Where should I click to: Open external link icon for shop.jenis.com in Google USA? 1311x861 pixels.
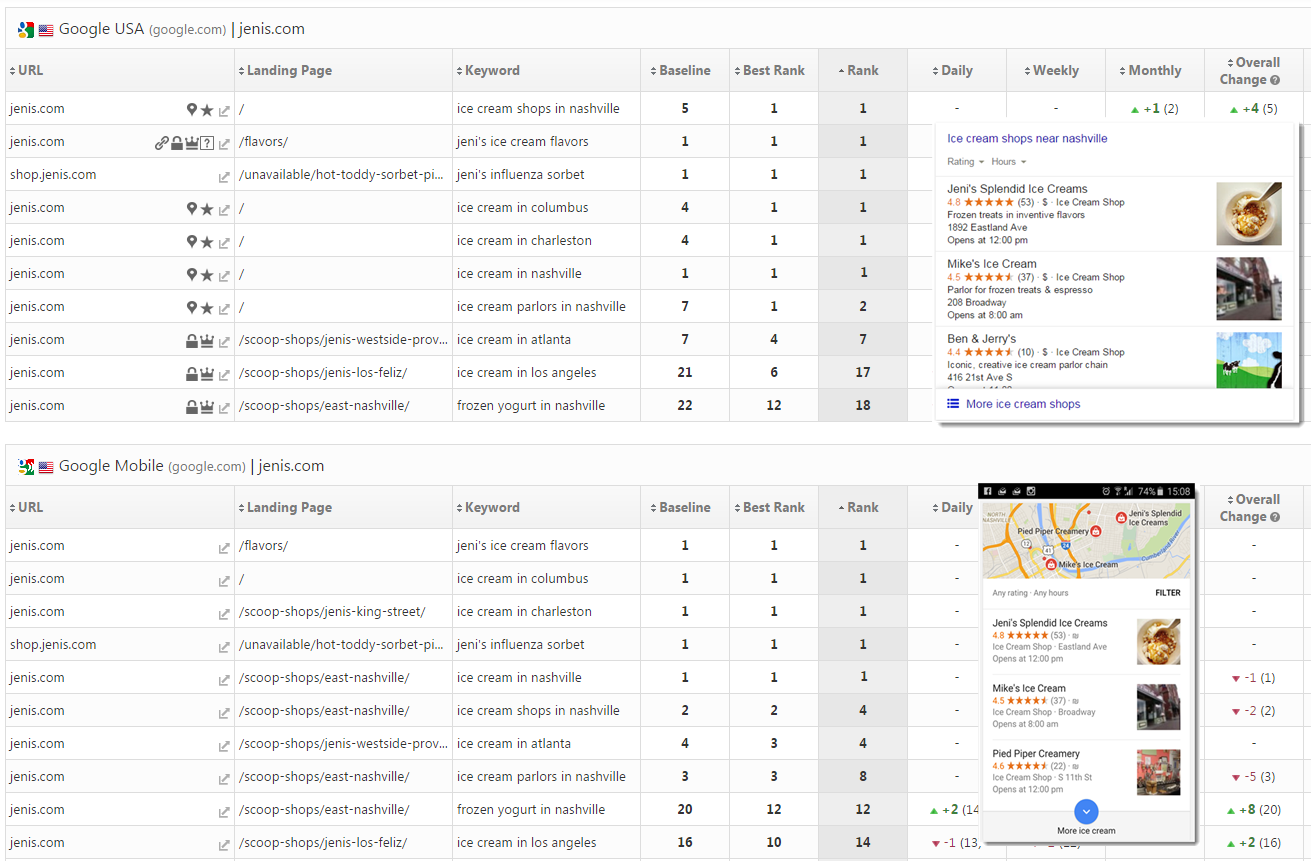tap(224, 176)
